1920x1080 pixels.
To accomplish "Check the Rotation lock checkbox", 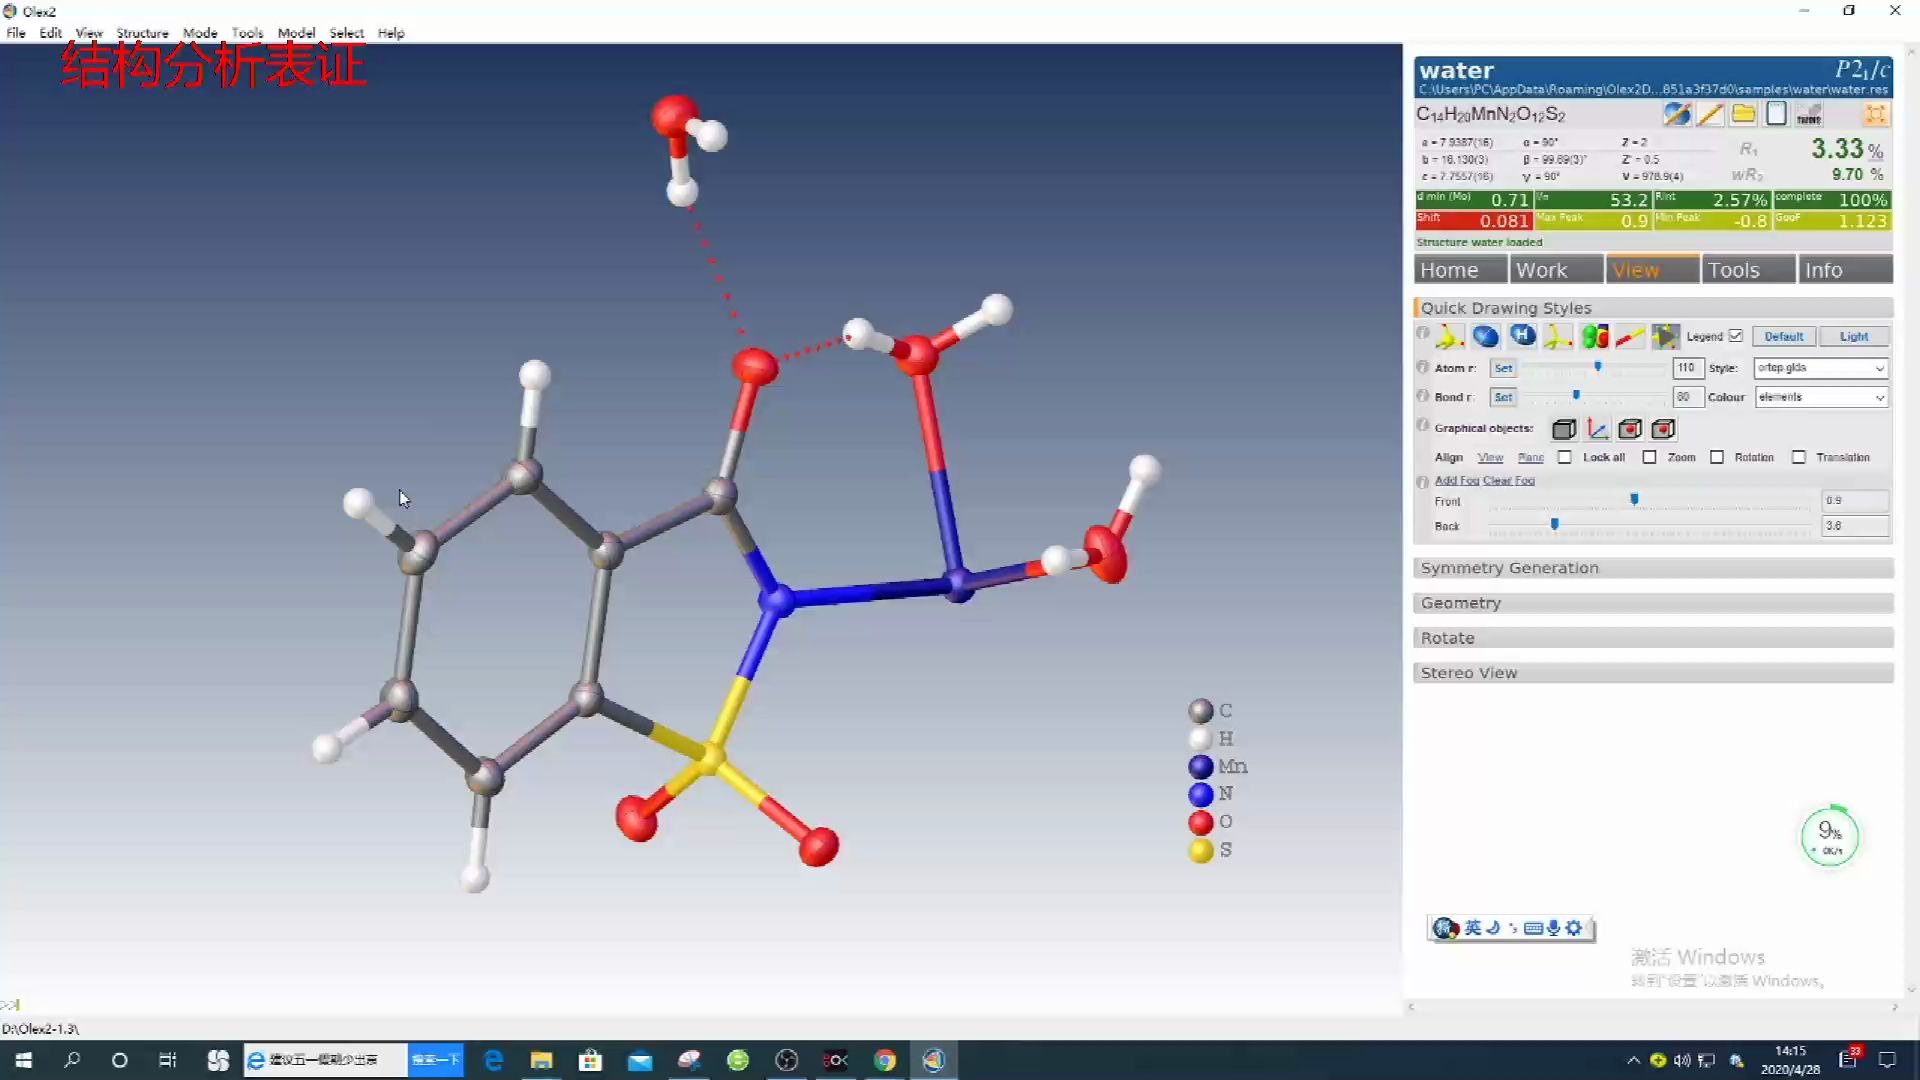I will (1717, 457).
